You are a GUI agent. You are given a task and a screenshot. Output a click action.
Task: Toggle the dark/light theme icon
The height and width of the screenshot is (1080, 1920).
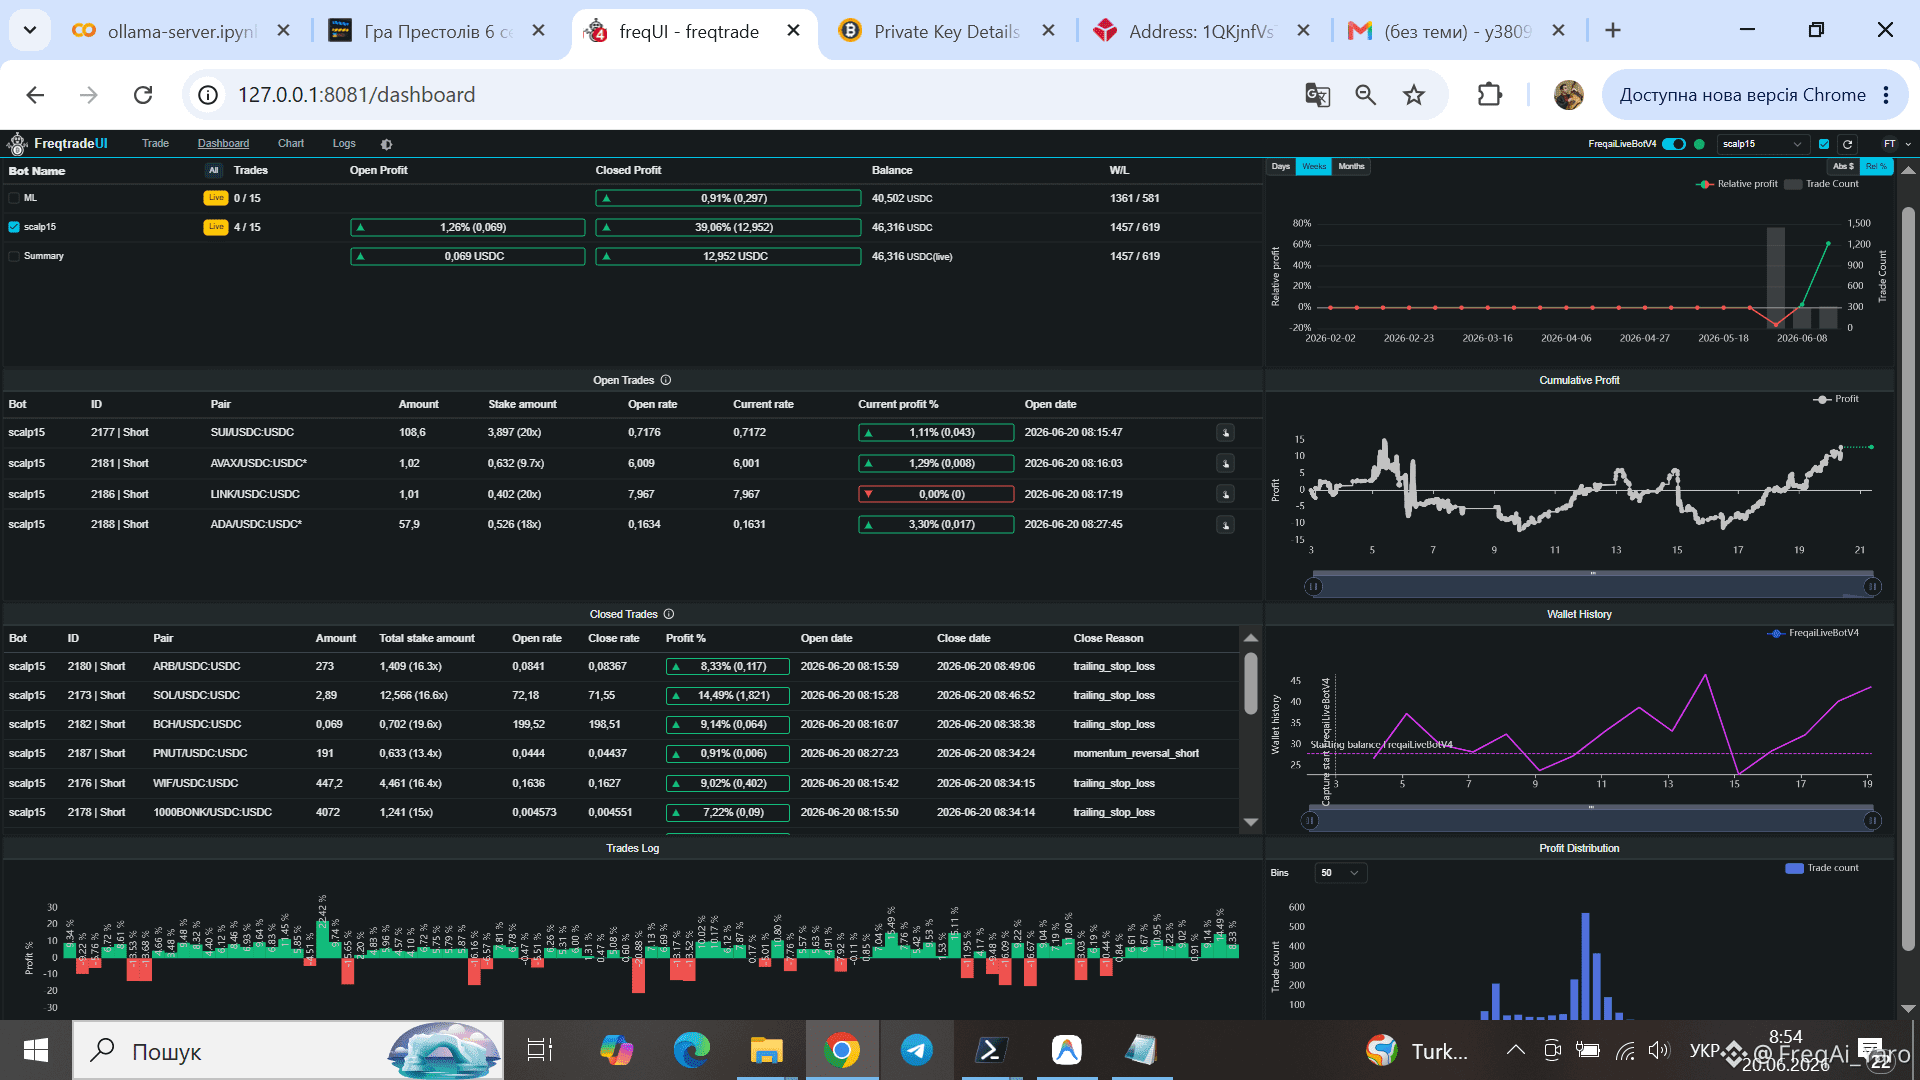386,144
